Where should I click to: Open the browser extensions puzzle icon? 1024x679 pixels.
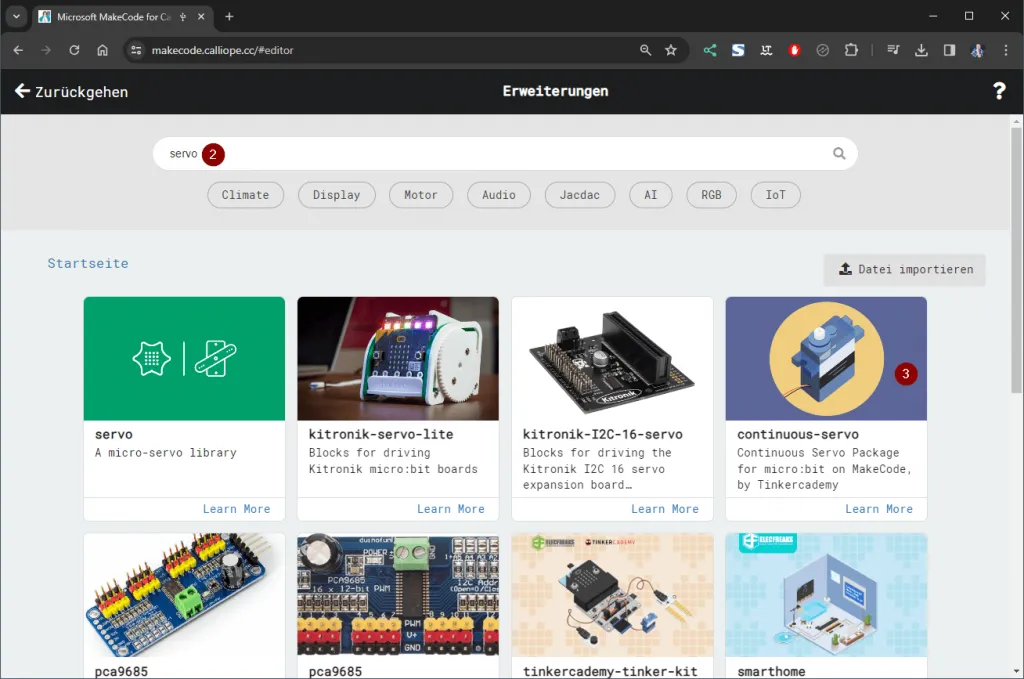coord(851,50)
